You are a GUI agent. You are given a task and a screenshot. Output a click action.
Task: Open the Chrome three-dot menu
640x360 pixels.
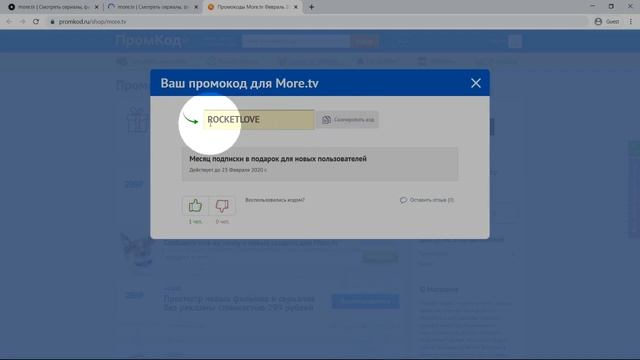click(x=631, y=22)
